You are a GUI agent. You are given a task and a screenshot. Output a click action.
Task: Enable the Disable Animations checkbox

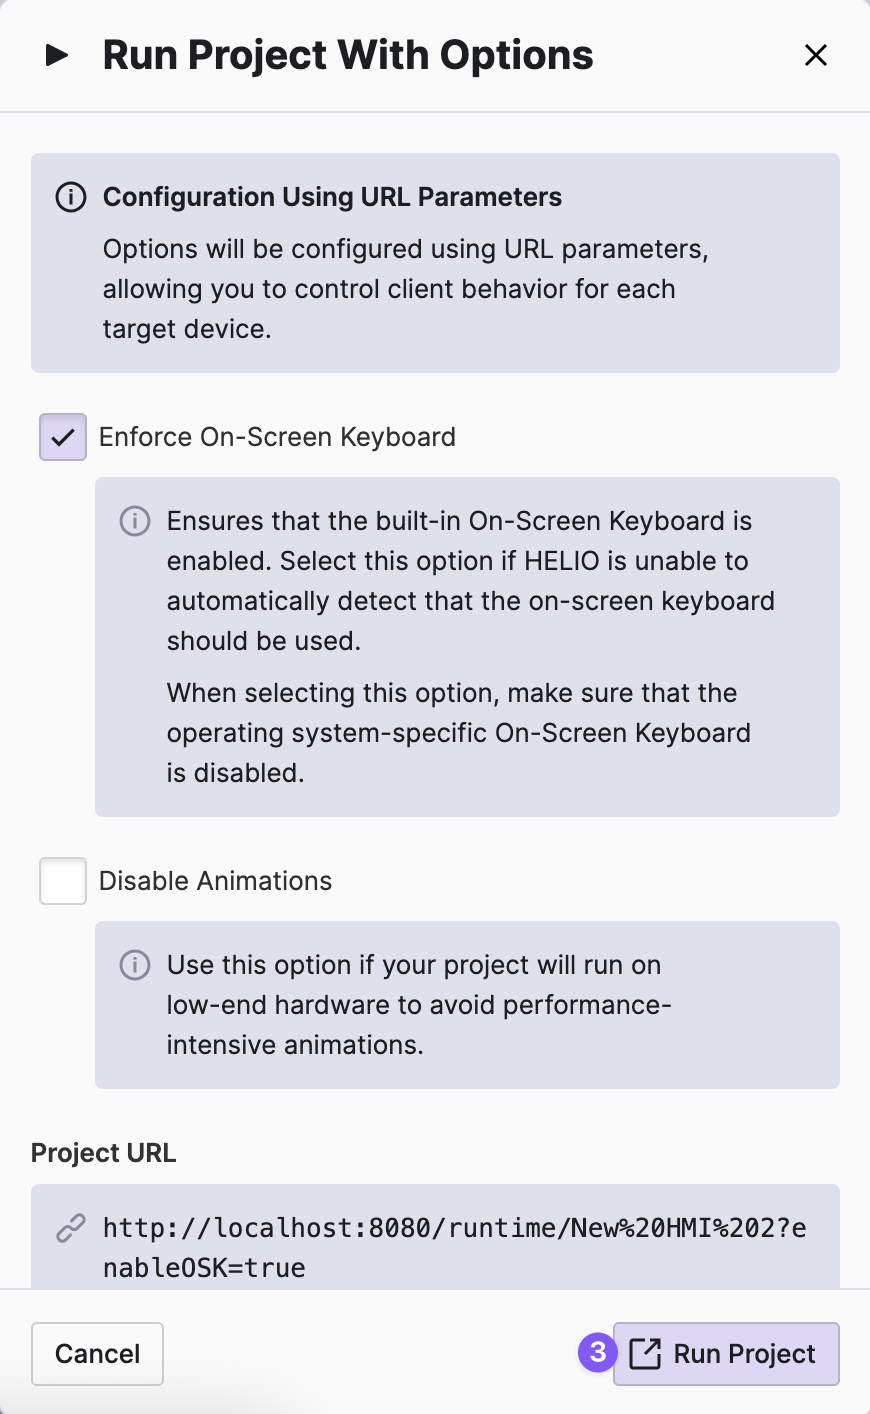click(x=63, y=881)
